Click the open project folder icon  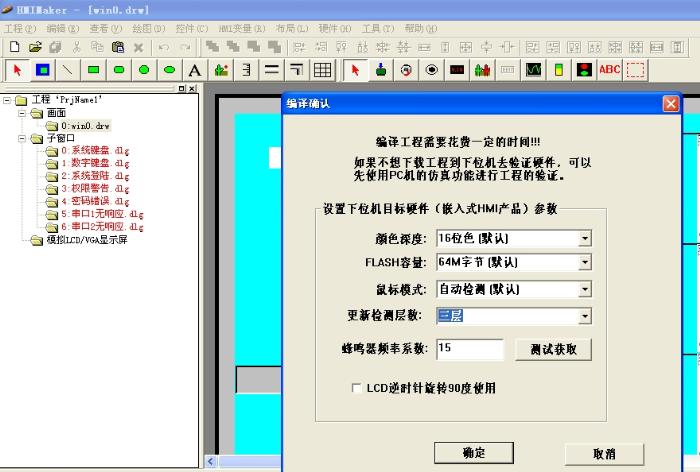[35, 47]
